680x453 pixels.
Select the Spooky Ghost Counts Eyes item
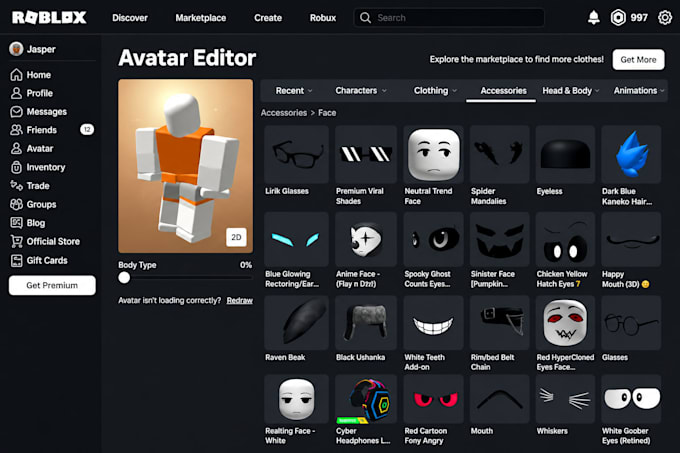tap(433, 239)
